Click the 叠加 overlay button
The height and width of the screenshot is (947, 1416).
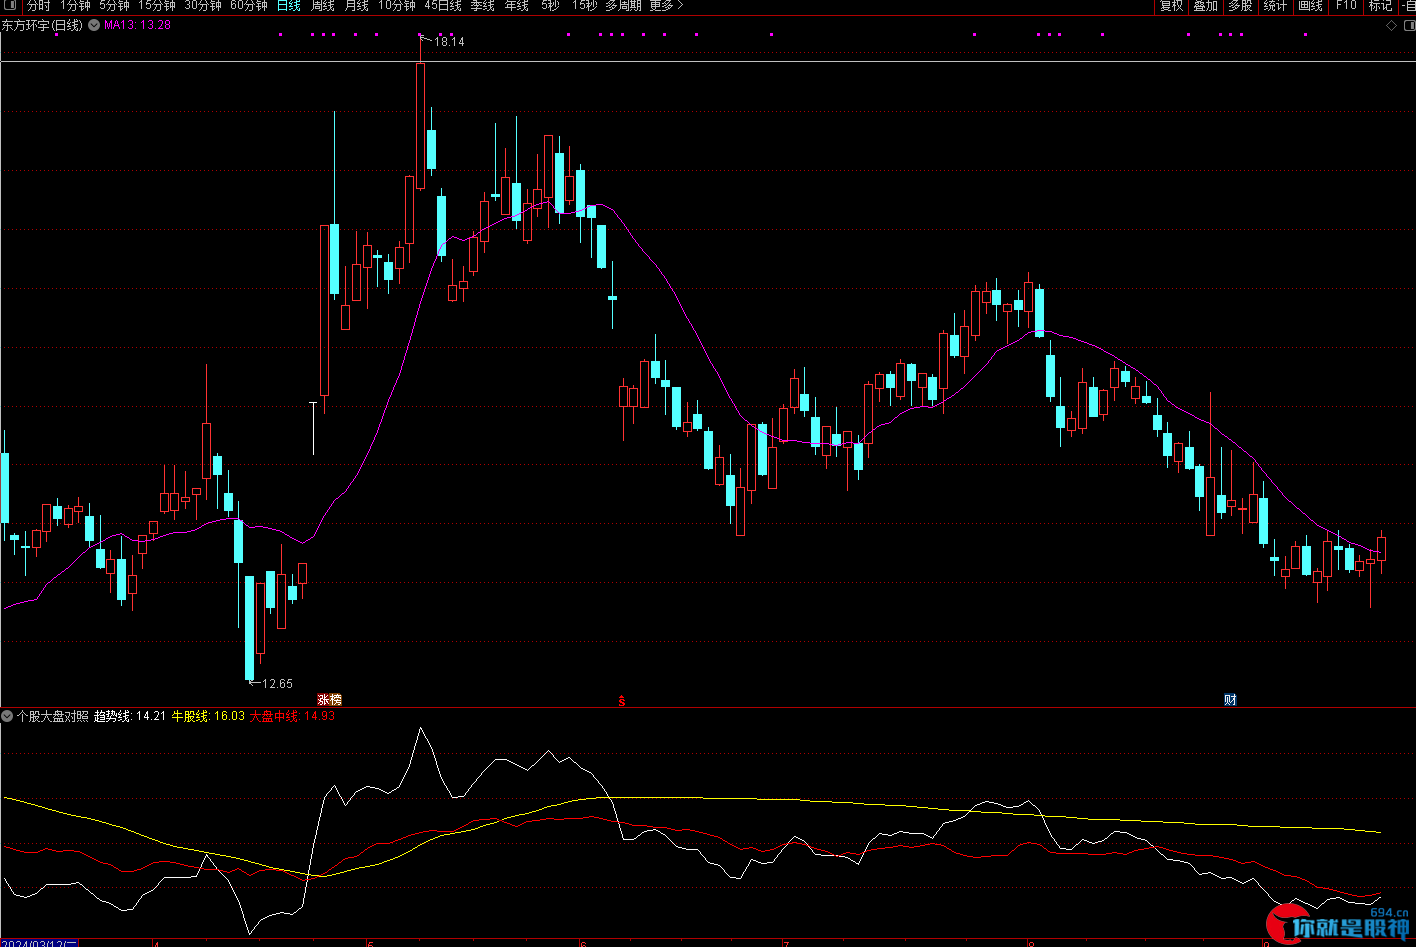pyautogui.click(x=1206, y=5)
